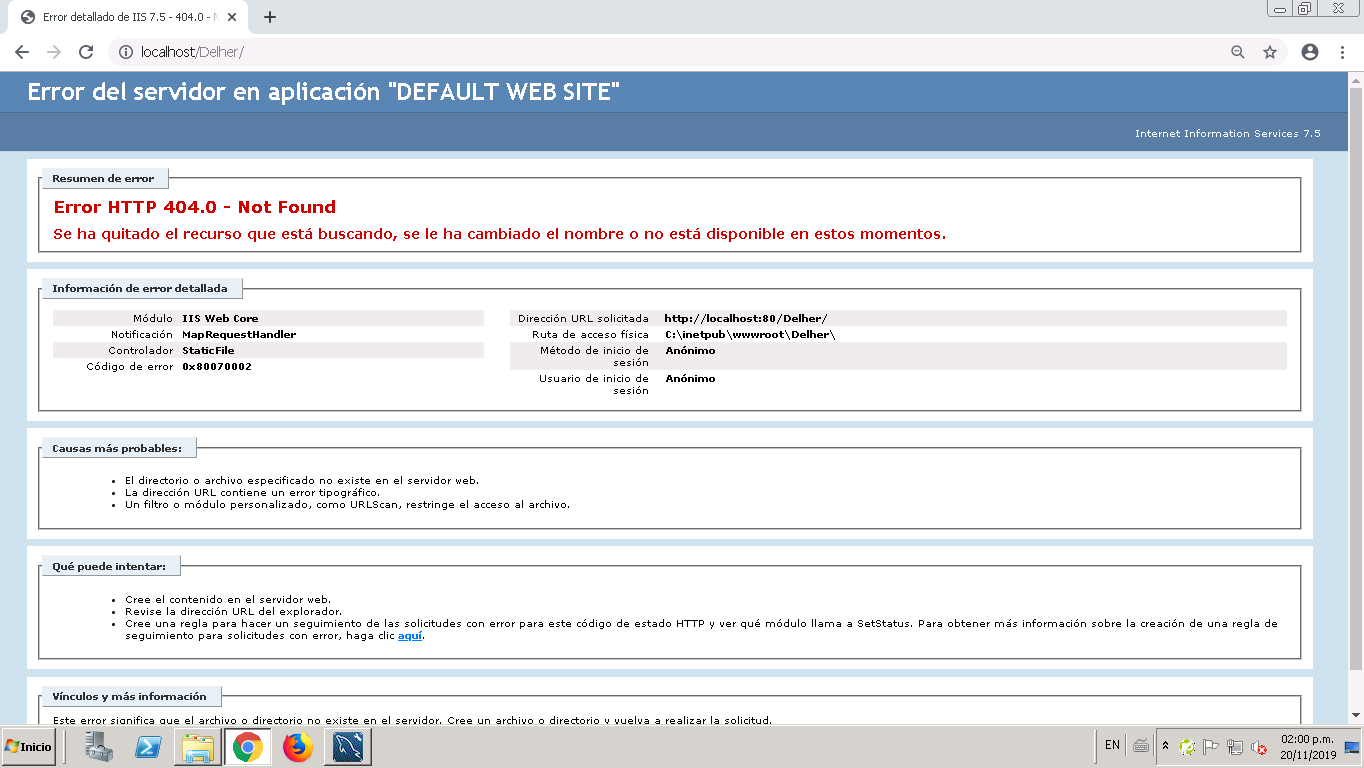1364x768 pixels.
Task: Open the zoom magnifier icon in address bar
Action: pyautogui.click(x=1238, y=52)
